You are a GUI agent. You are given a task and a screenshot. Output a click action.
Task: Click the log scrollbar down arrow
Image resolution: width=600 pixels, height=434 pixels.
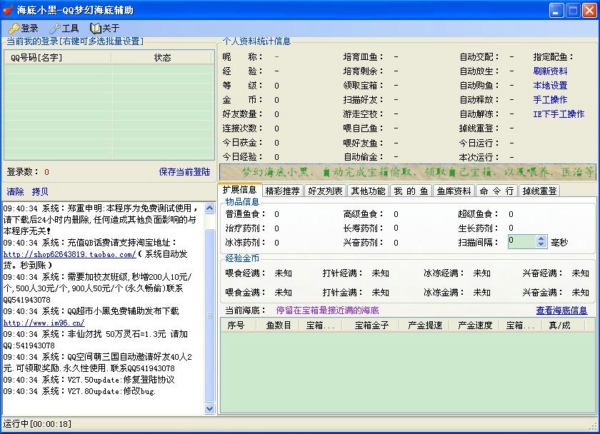[210, 409]
